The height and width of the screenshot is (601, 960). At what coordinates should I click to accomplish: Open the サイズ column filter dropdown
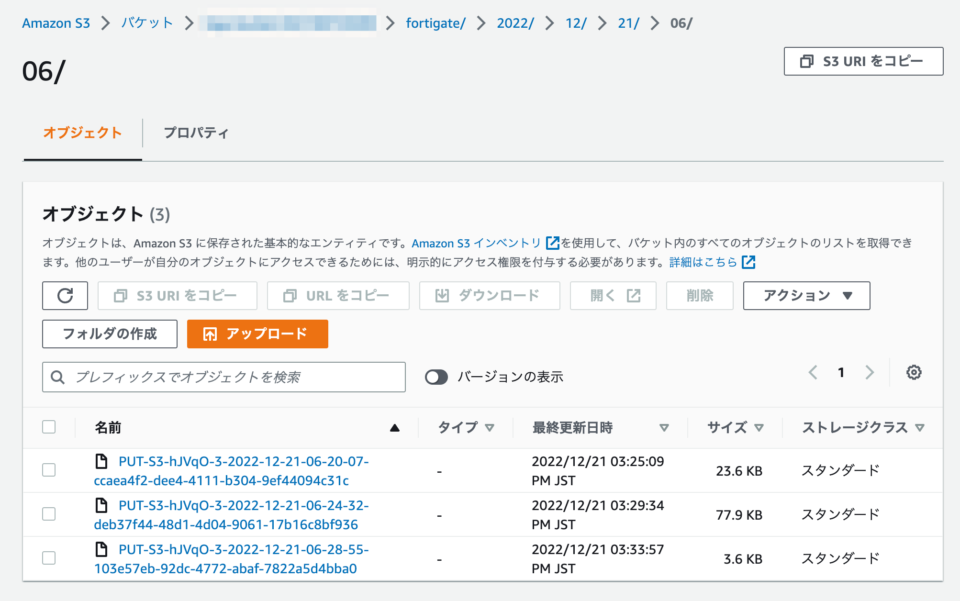760,427
